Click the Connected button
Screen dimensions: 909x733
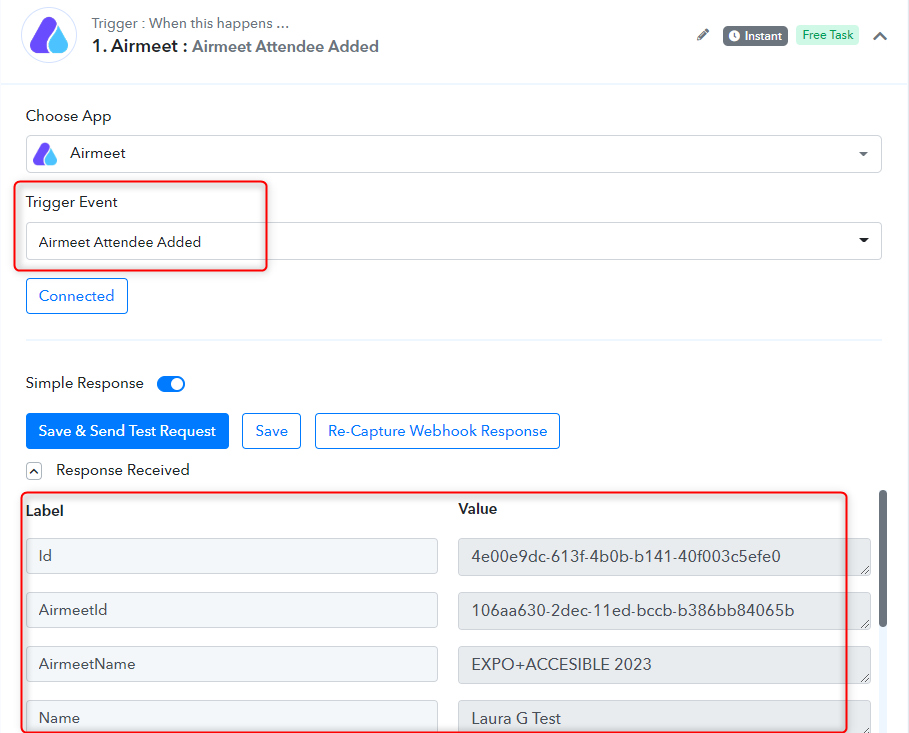point(77,296)
